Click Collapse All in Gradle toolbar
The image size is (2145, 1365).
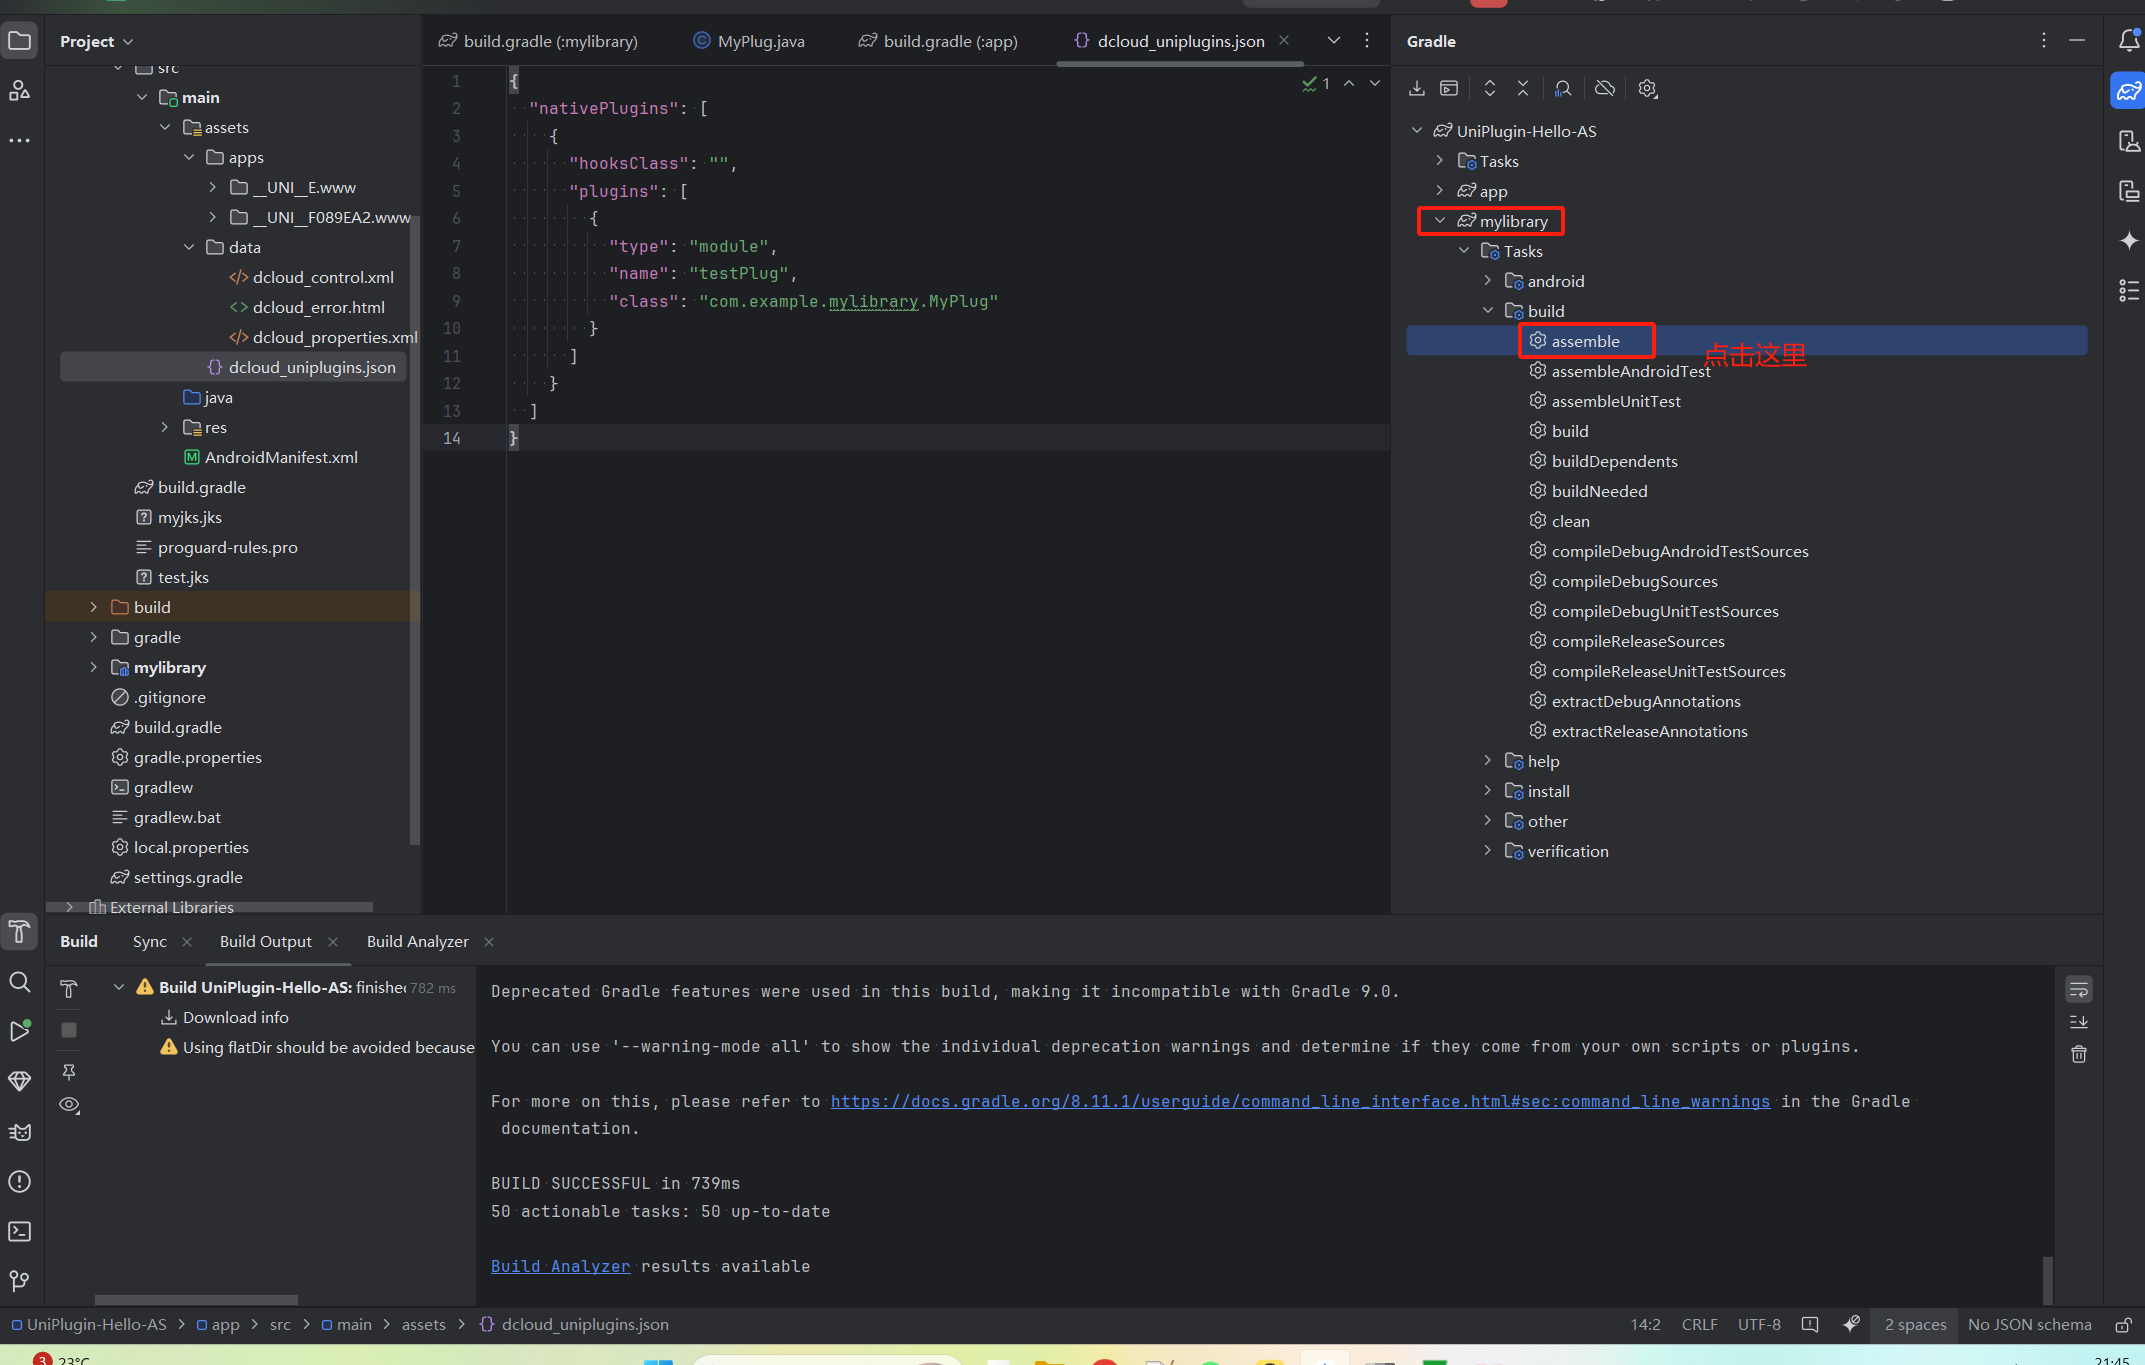[x=1523, y=89]
